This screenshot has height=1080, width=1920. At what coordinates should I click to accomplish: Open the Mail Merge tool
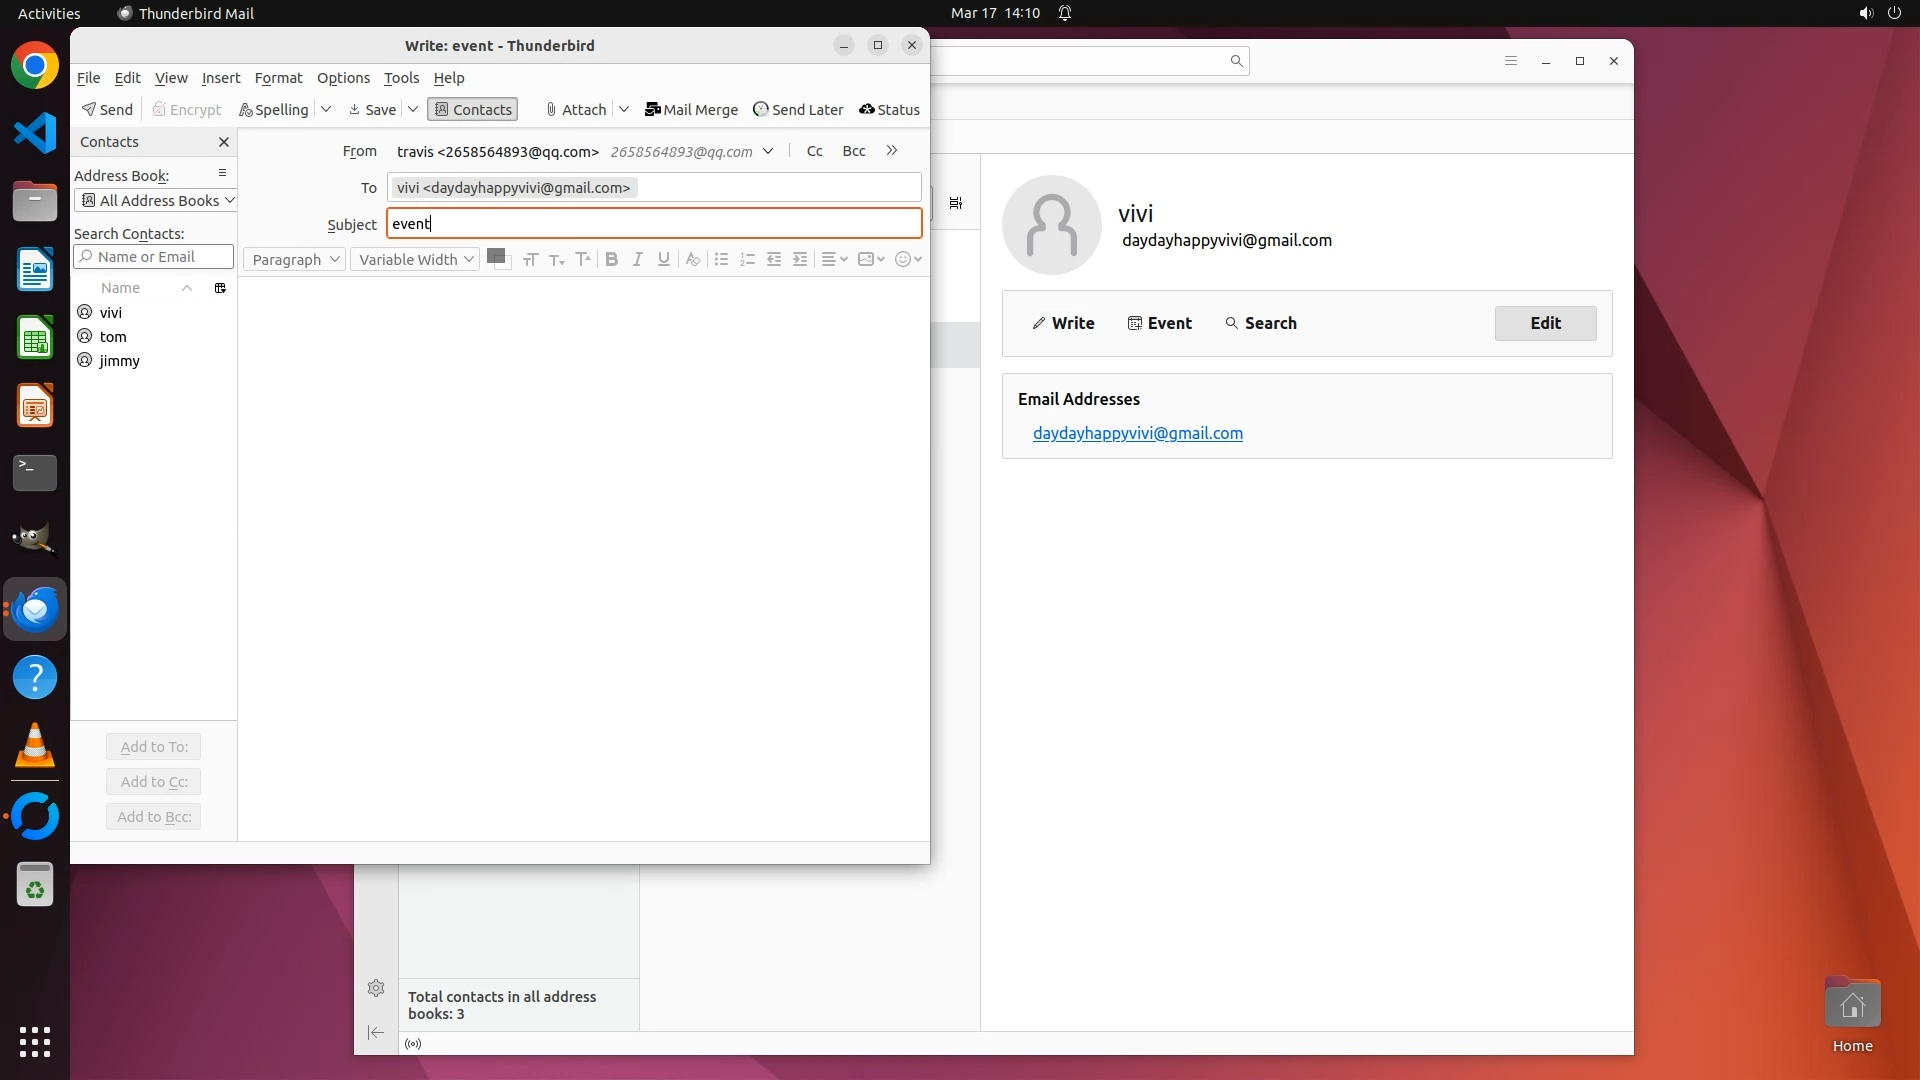click(691, 110)
